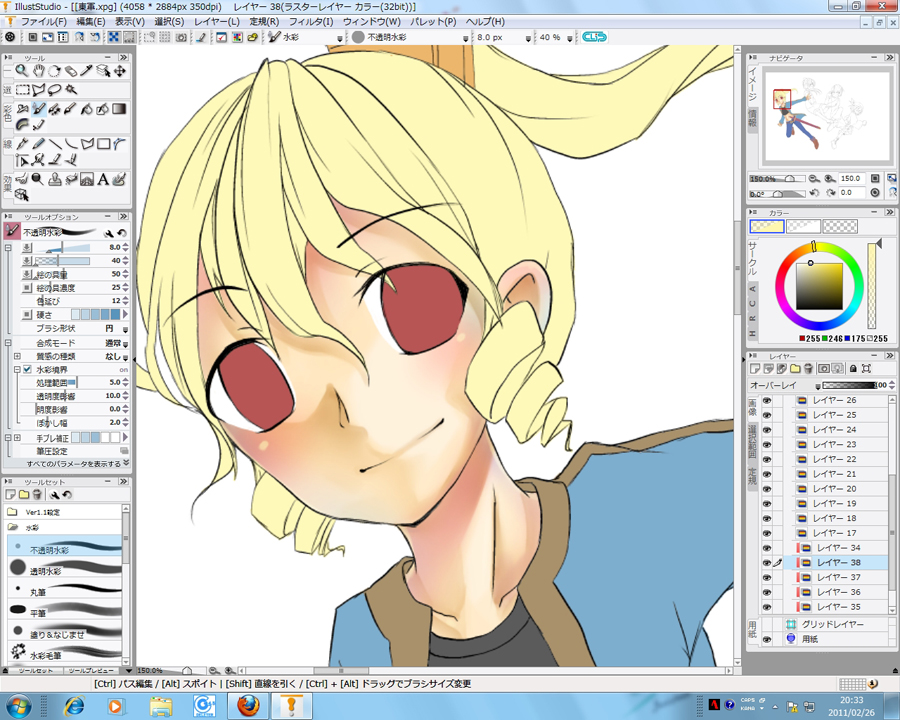The image size is (900, 720).
Task: Expand すべてのパラメータを表示する
Action: pyautogui.click(x=77, y=463)
